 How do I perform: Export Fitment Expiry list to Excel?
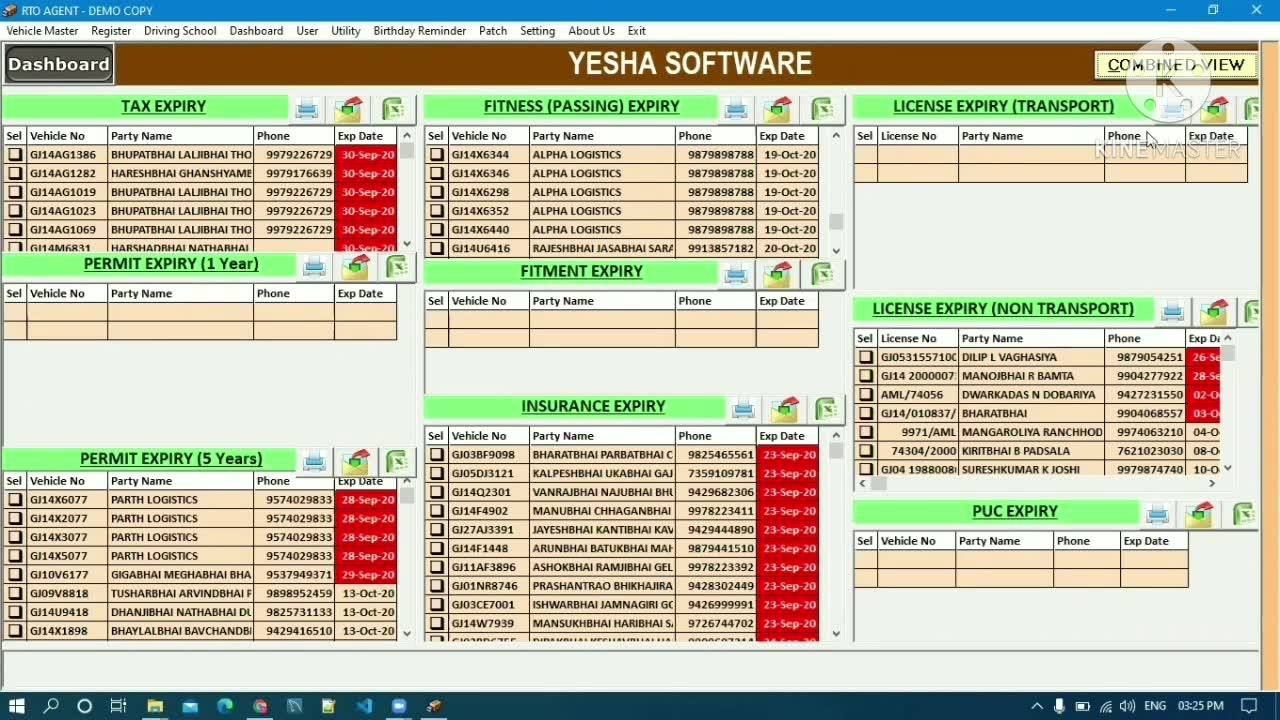point(823,273)
